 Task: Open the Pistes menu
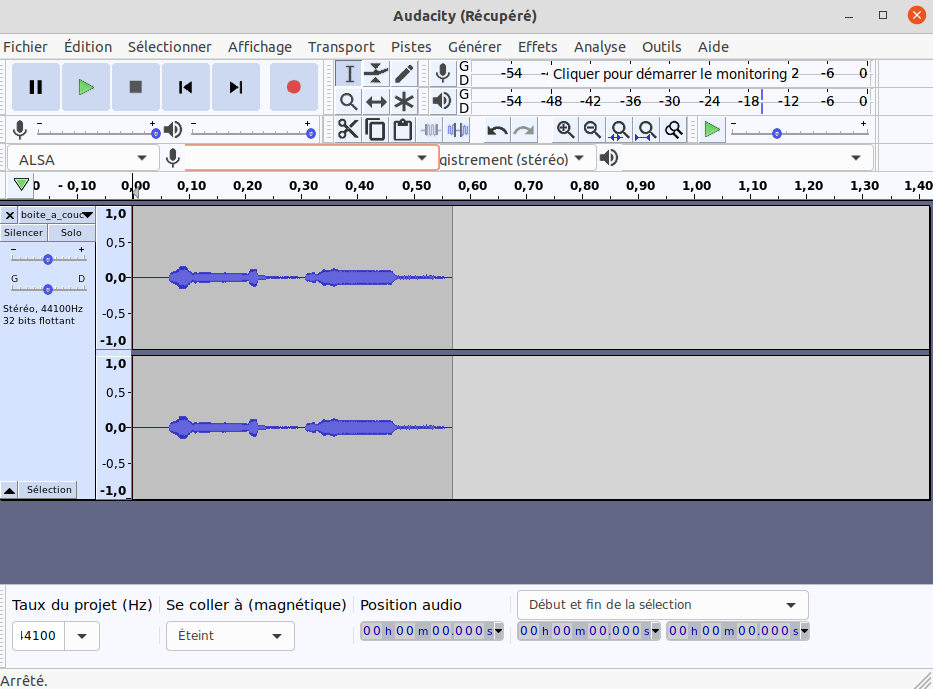(411, 47)
